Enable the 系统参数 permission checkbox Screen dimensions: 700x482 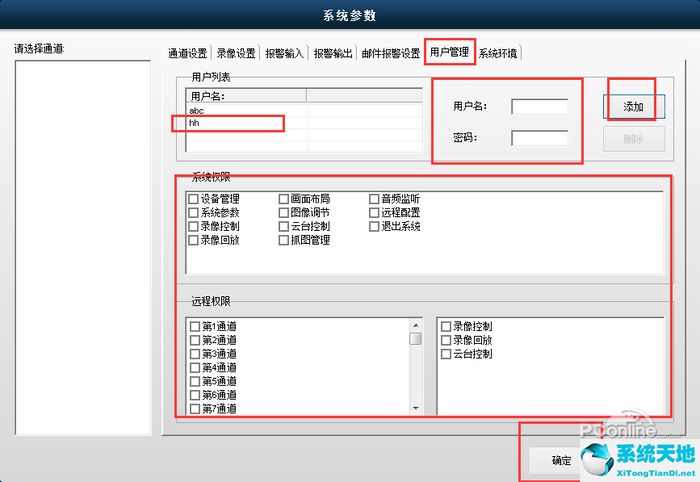click(x=193, y=212)
